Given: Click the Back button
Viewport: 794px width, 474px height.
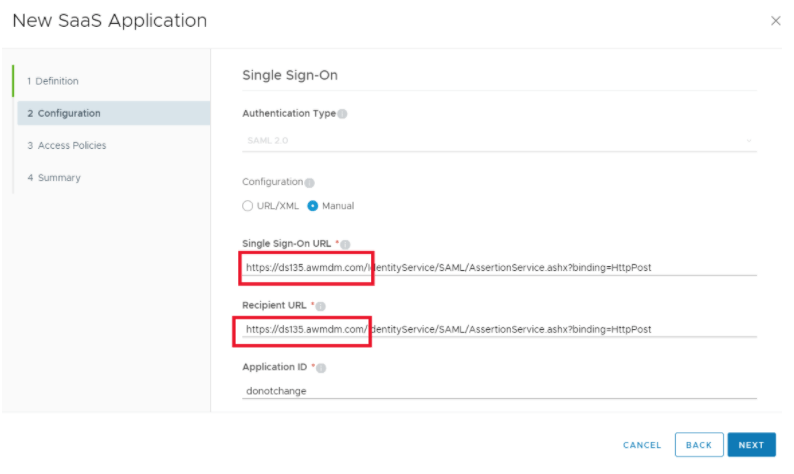Looking at the screenshot, I should [698, 445].
